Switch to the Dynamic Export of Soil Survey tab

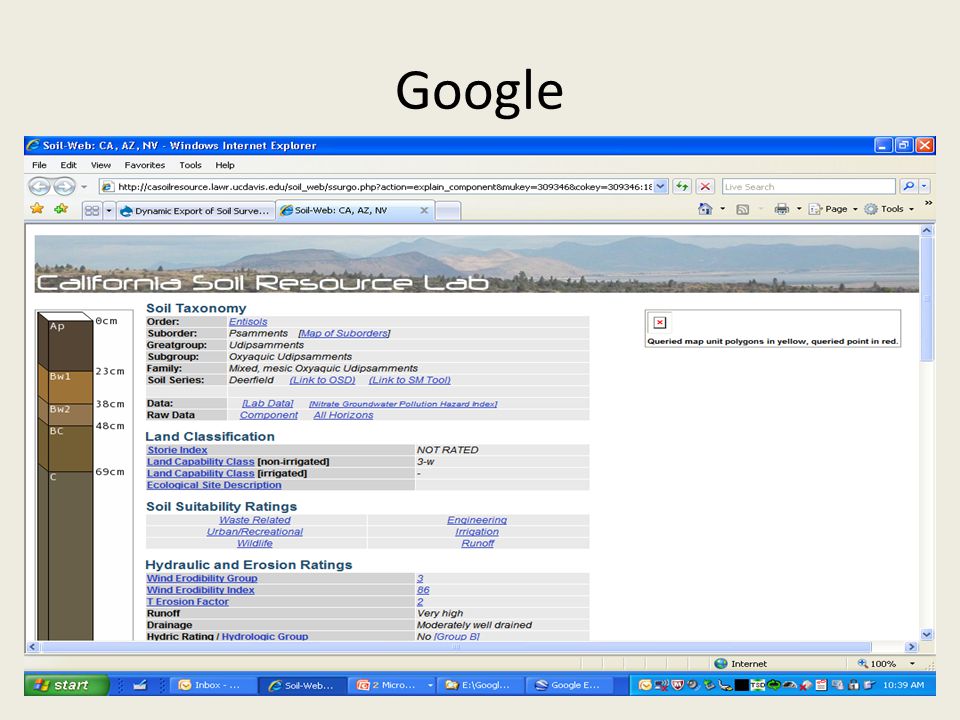pyautogui.click(x=195, y=211)
